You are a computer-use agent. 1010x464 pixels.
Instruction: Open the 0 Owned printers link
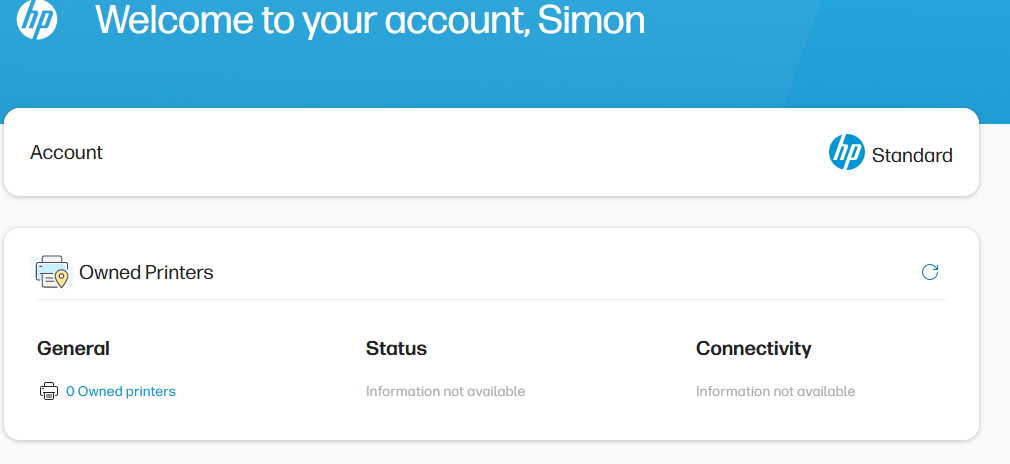121,392
